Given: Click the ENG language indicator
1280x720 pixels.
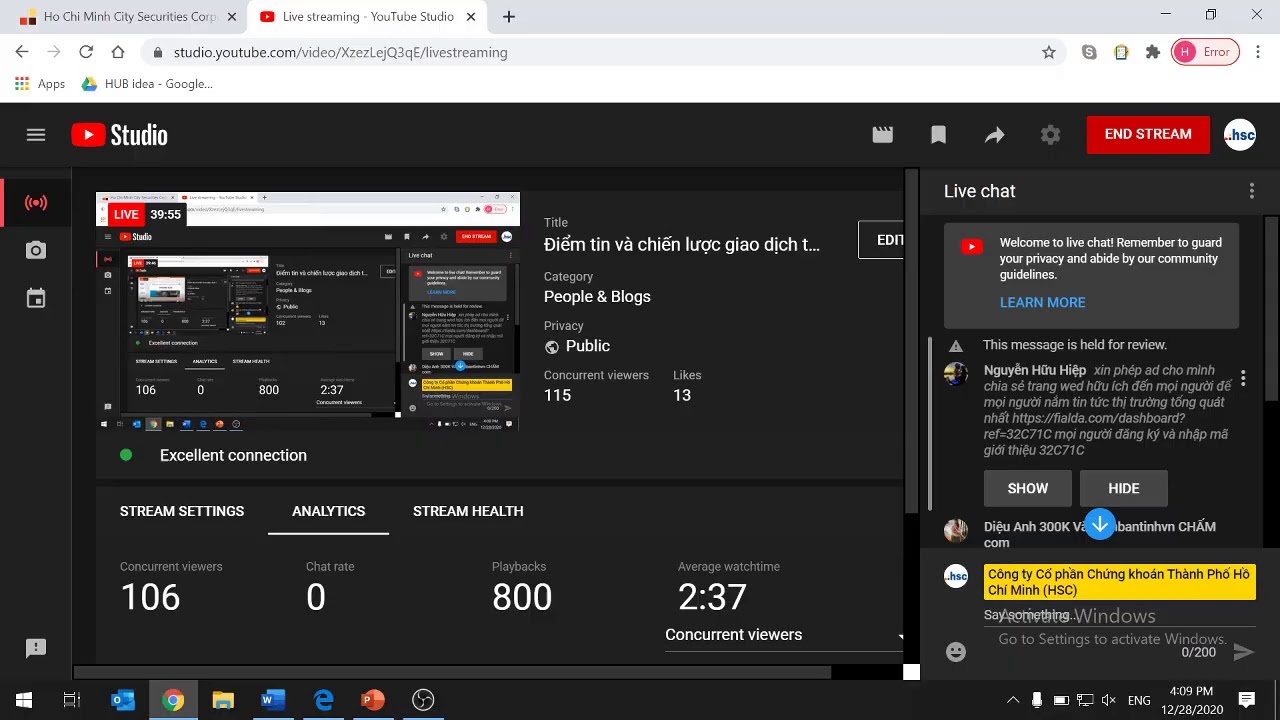Looking at the screenshot, I should [x=1139, y=700].
